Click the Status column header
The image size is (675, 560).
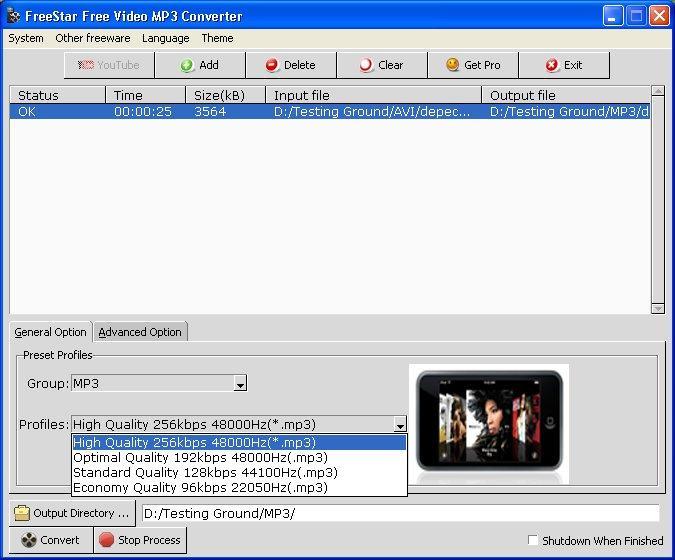(57, 95)
